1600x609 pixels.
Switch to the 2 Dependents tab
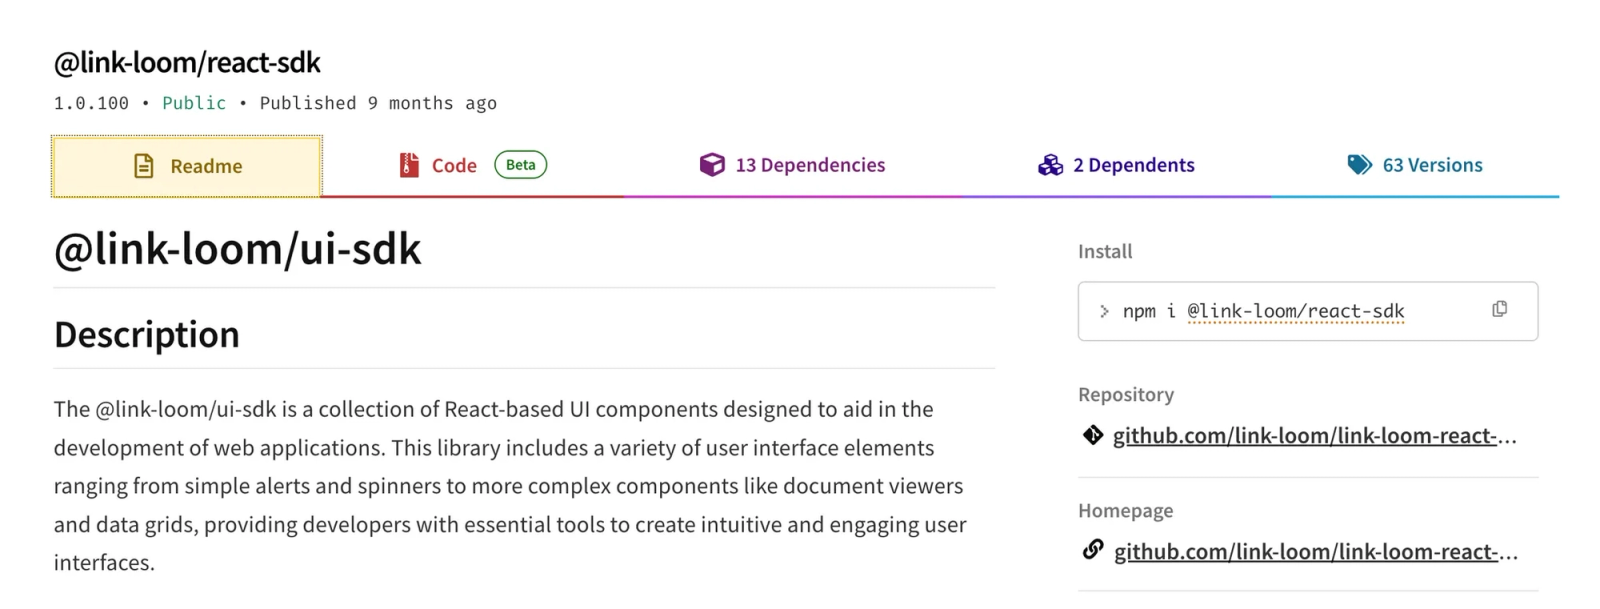pos(1132,165)
